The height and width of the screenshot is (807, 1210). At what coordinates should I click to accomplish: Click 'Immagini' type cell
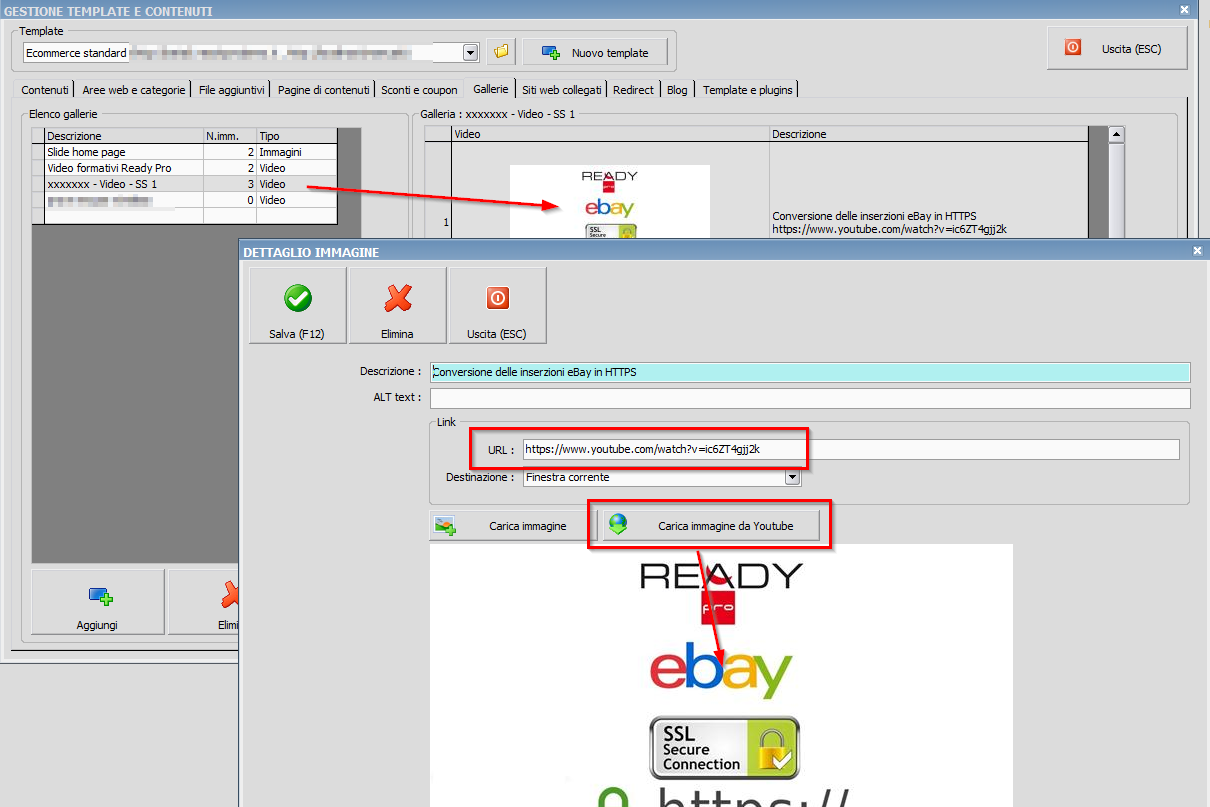(x=297, y=152)
